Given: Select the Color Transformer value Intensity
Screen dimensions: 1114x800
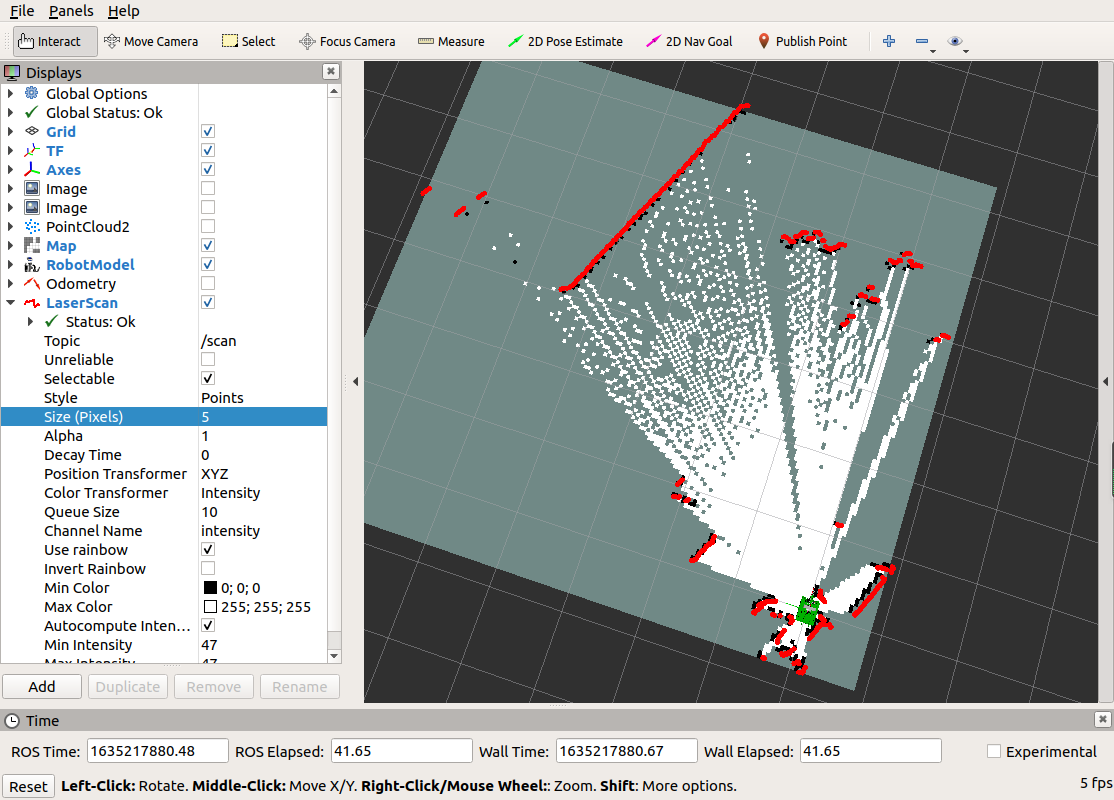Looking at the screenshot, I should click(230, 493).
